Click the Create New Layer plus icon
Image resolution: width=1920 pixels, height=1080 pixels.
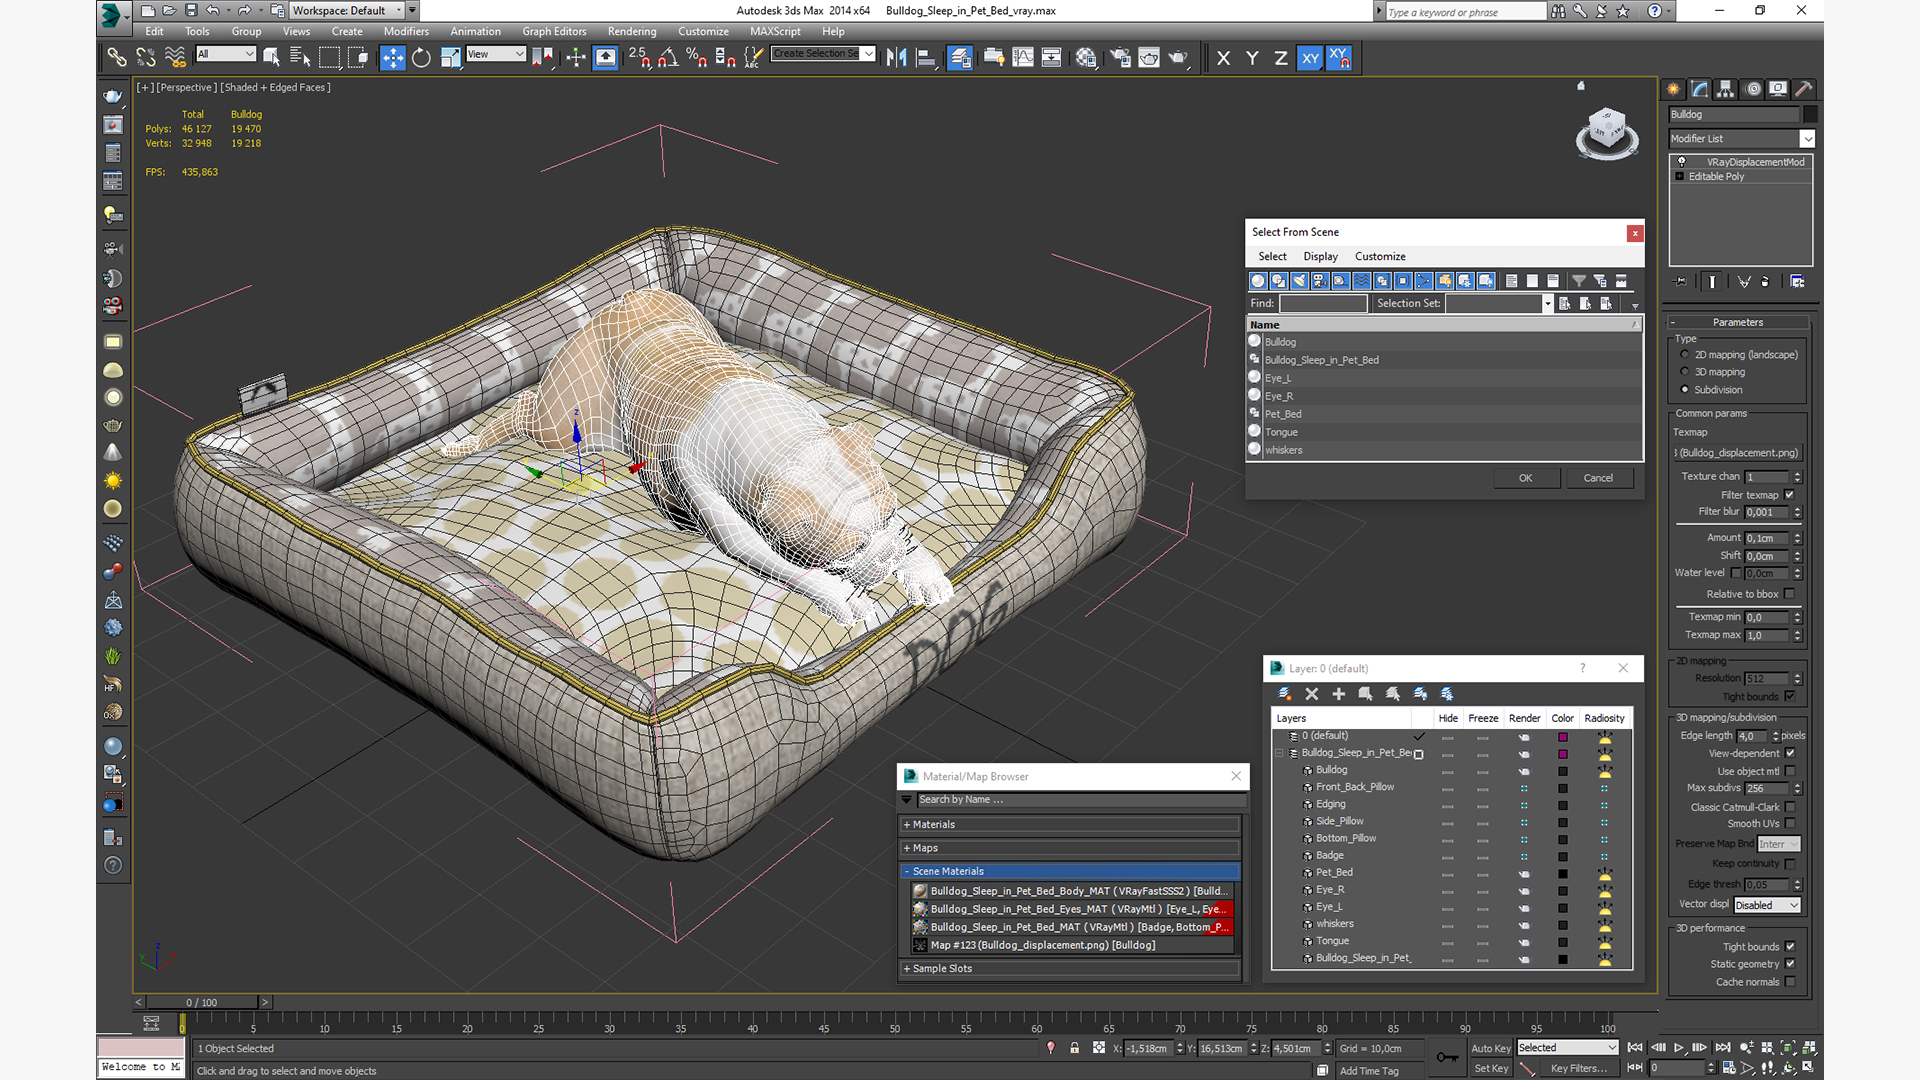(1338, 694)
